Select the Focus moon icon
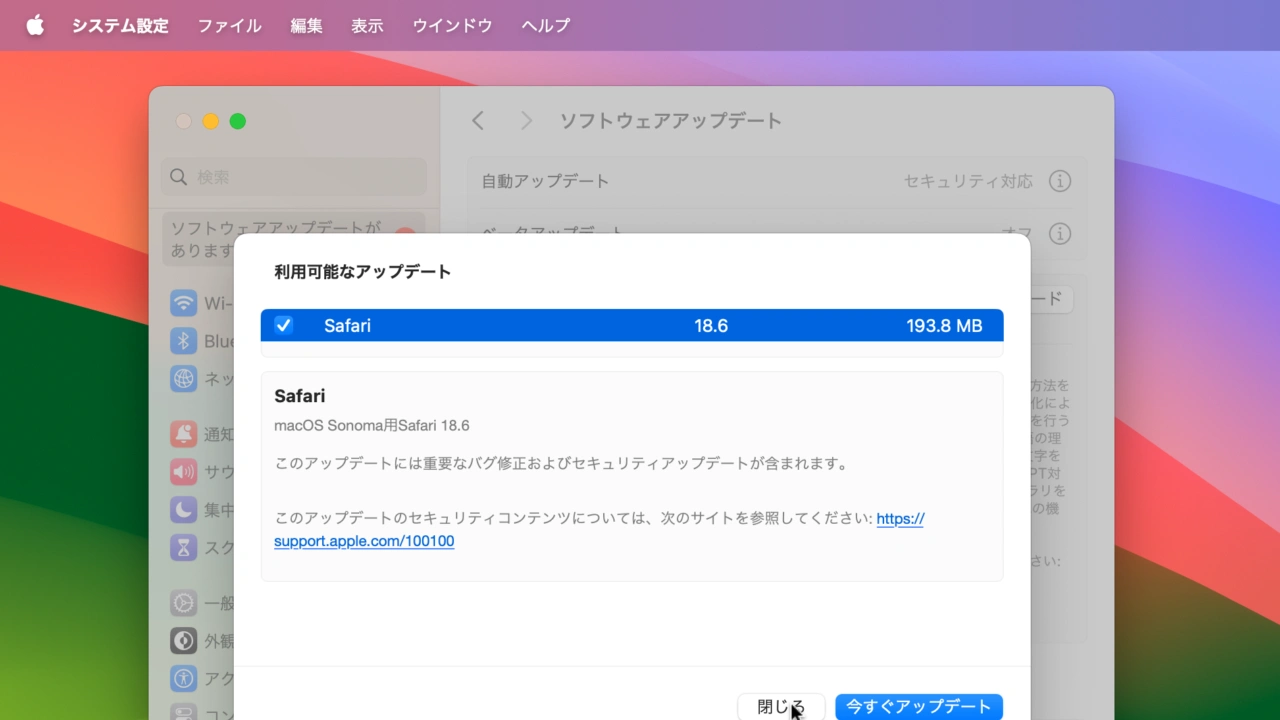The height and width of the screenshot is (720, 1280). tap(183, 510)
